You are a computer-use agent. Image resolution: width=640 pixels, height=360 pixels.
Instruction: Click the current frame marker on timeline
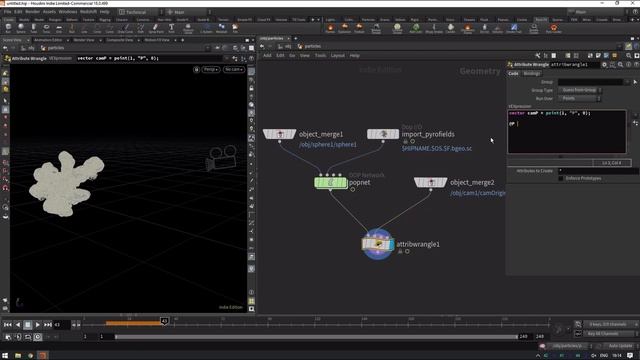164,321
